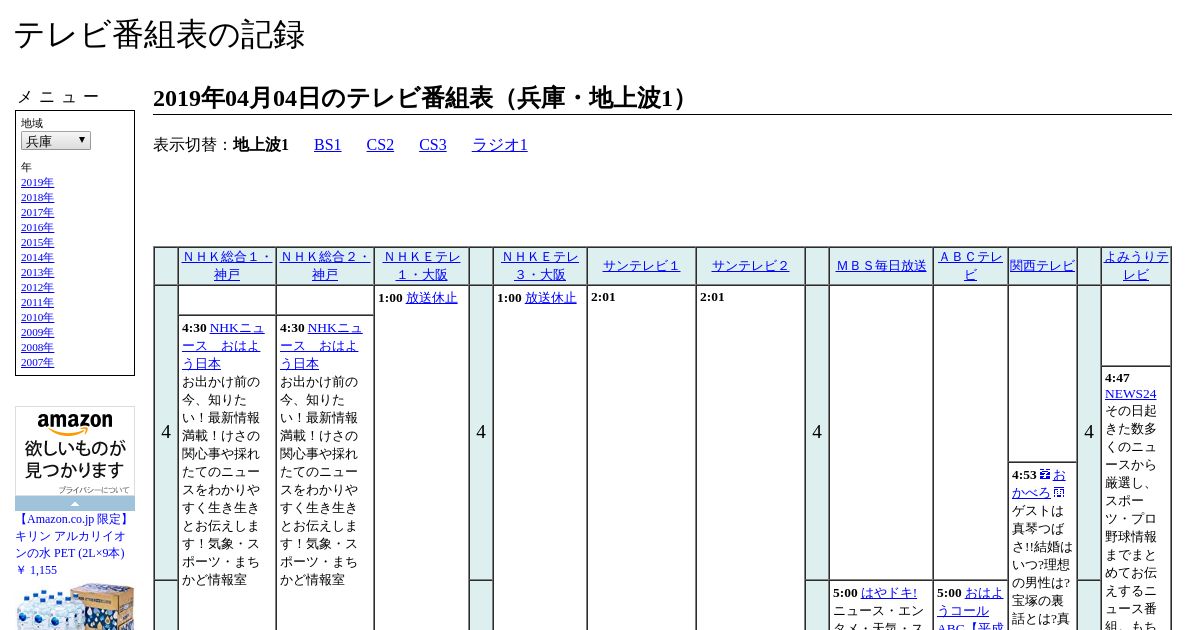Open the ＮＨＫ総合１・神戸 channel header
This screenshot has height=630, width=1200.
pos(227,266)
